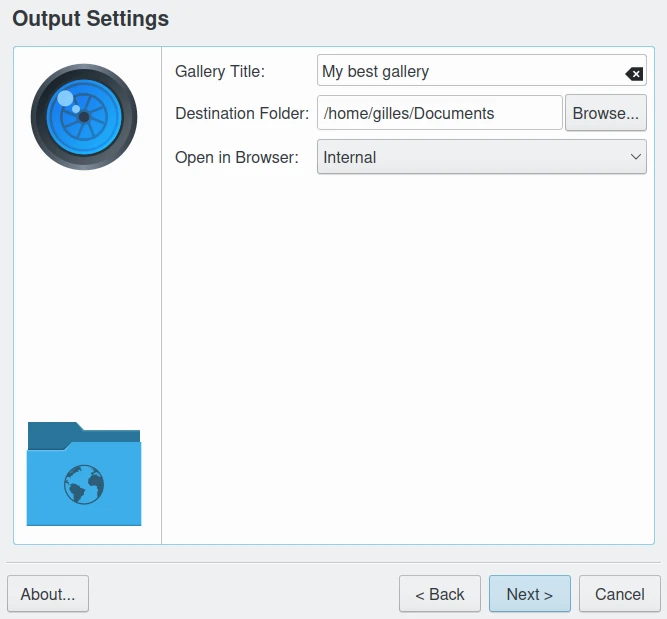Click the "Output Settings" page heading
Image resolution: width=667 pixels, height=619 pixels.
click(x=90, y=19)
